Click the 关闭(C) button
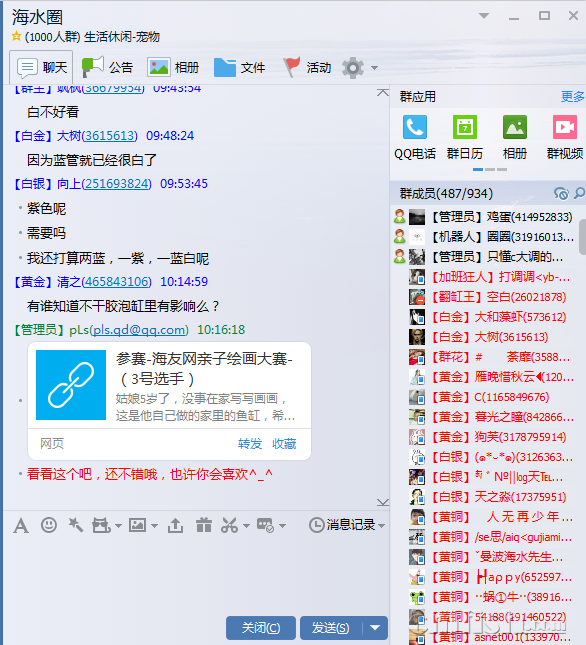586x645 pixels. [261, 628]
